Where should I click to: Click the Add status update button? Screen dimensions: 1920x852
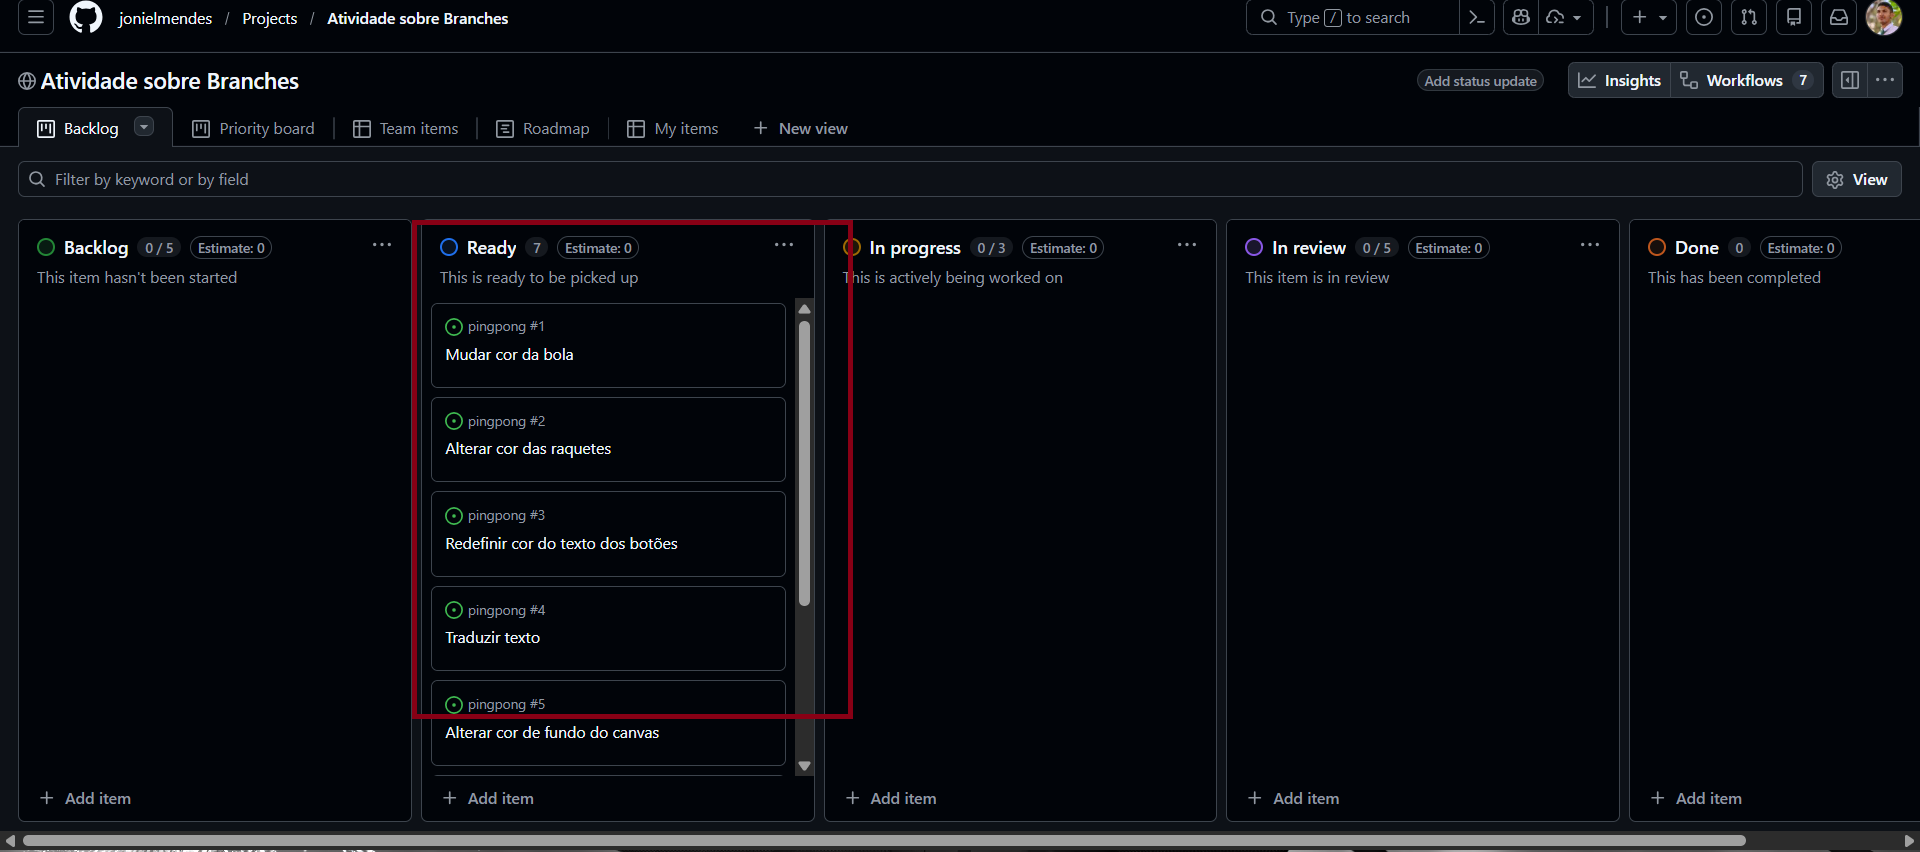[x=1480, y=81]
